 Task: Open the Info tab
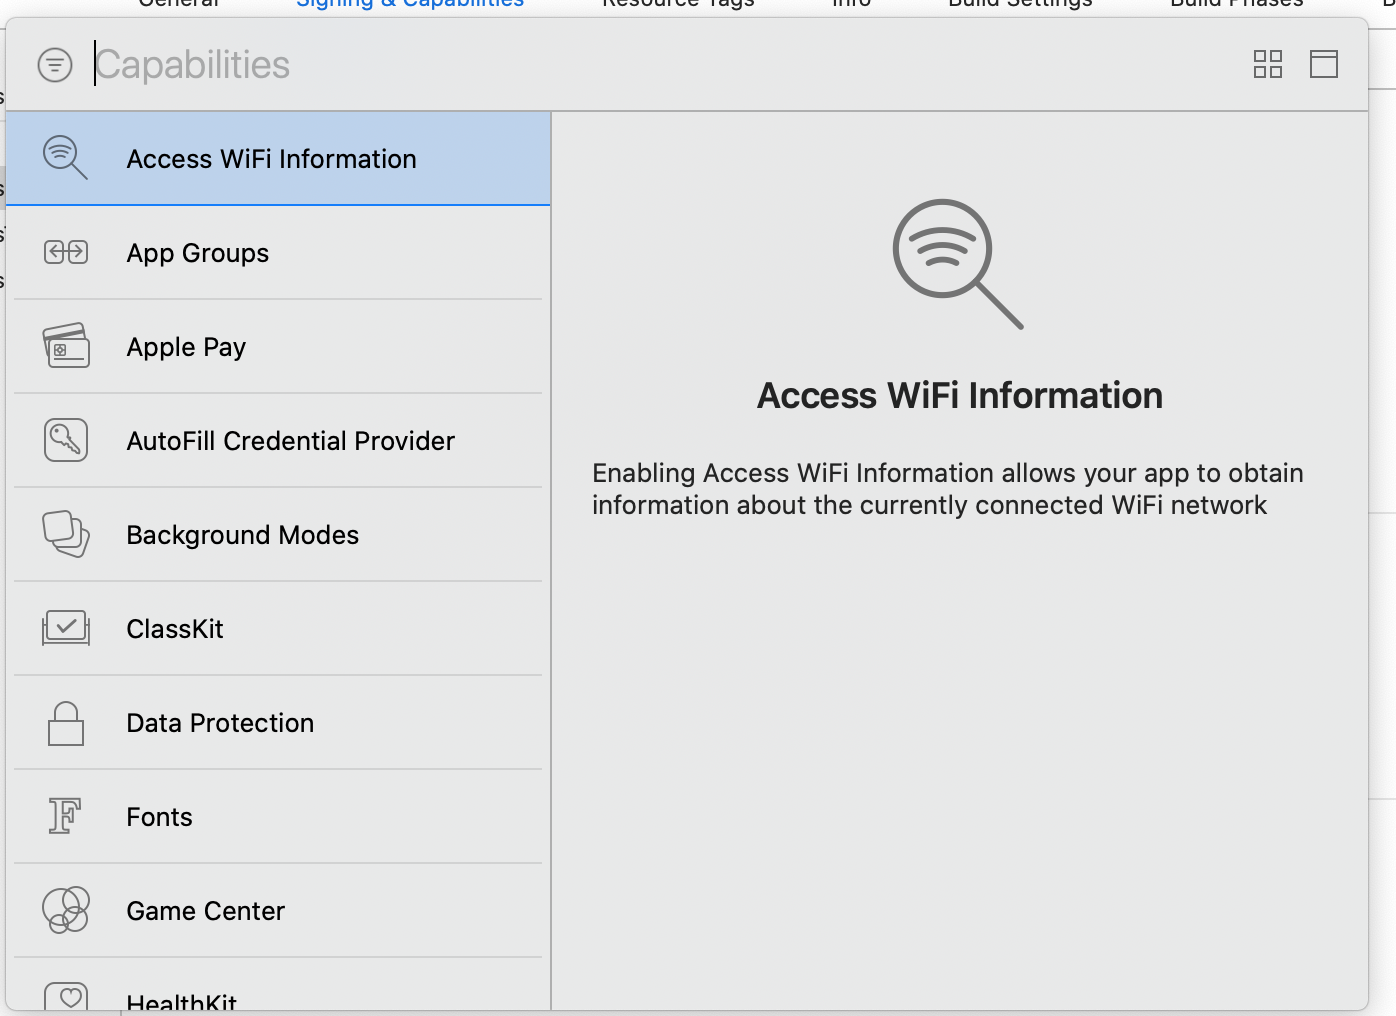[x=849, y=4]
